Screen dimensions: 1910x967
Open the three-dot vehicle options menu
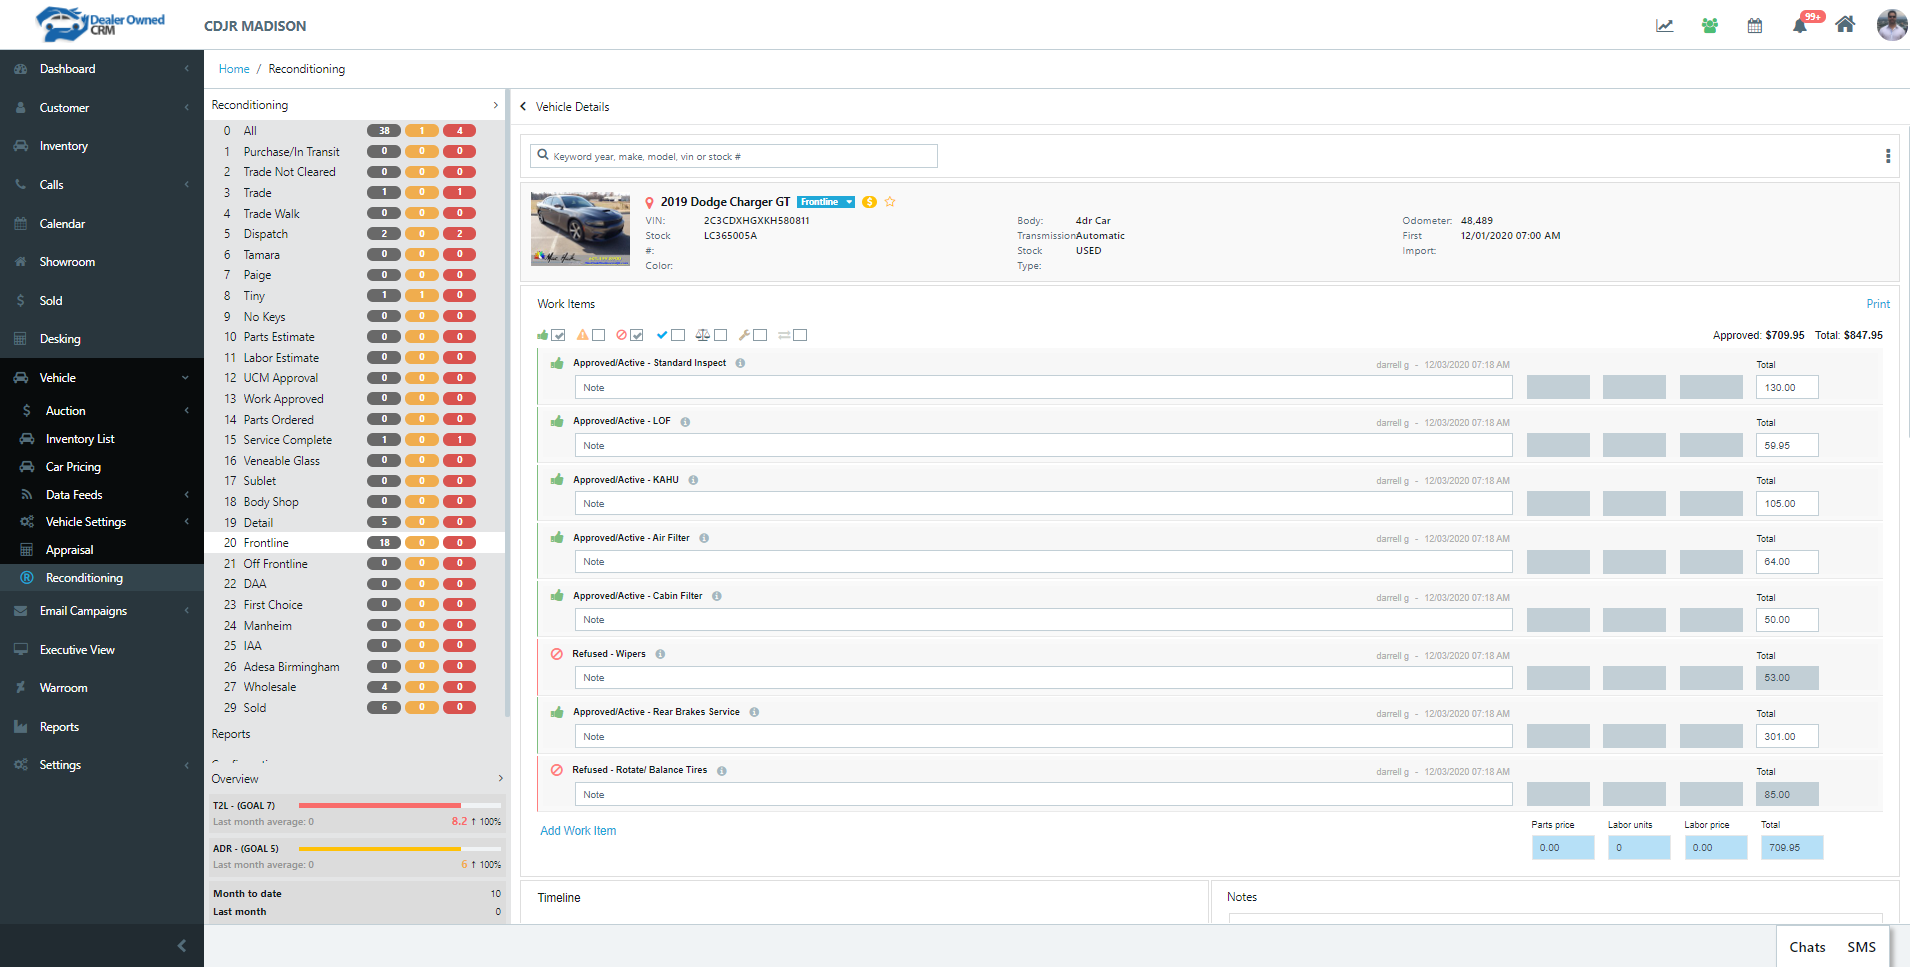tap(1887, 156)
